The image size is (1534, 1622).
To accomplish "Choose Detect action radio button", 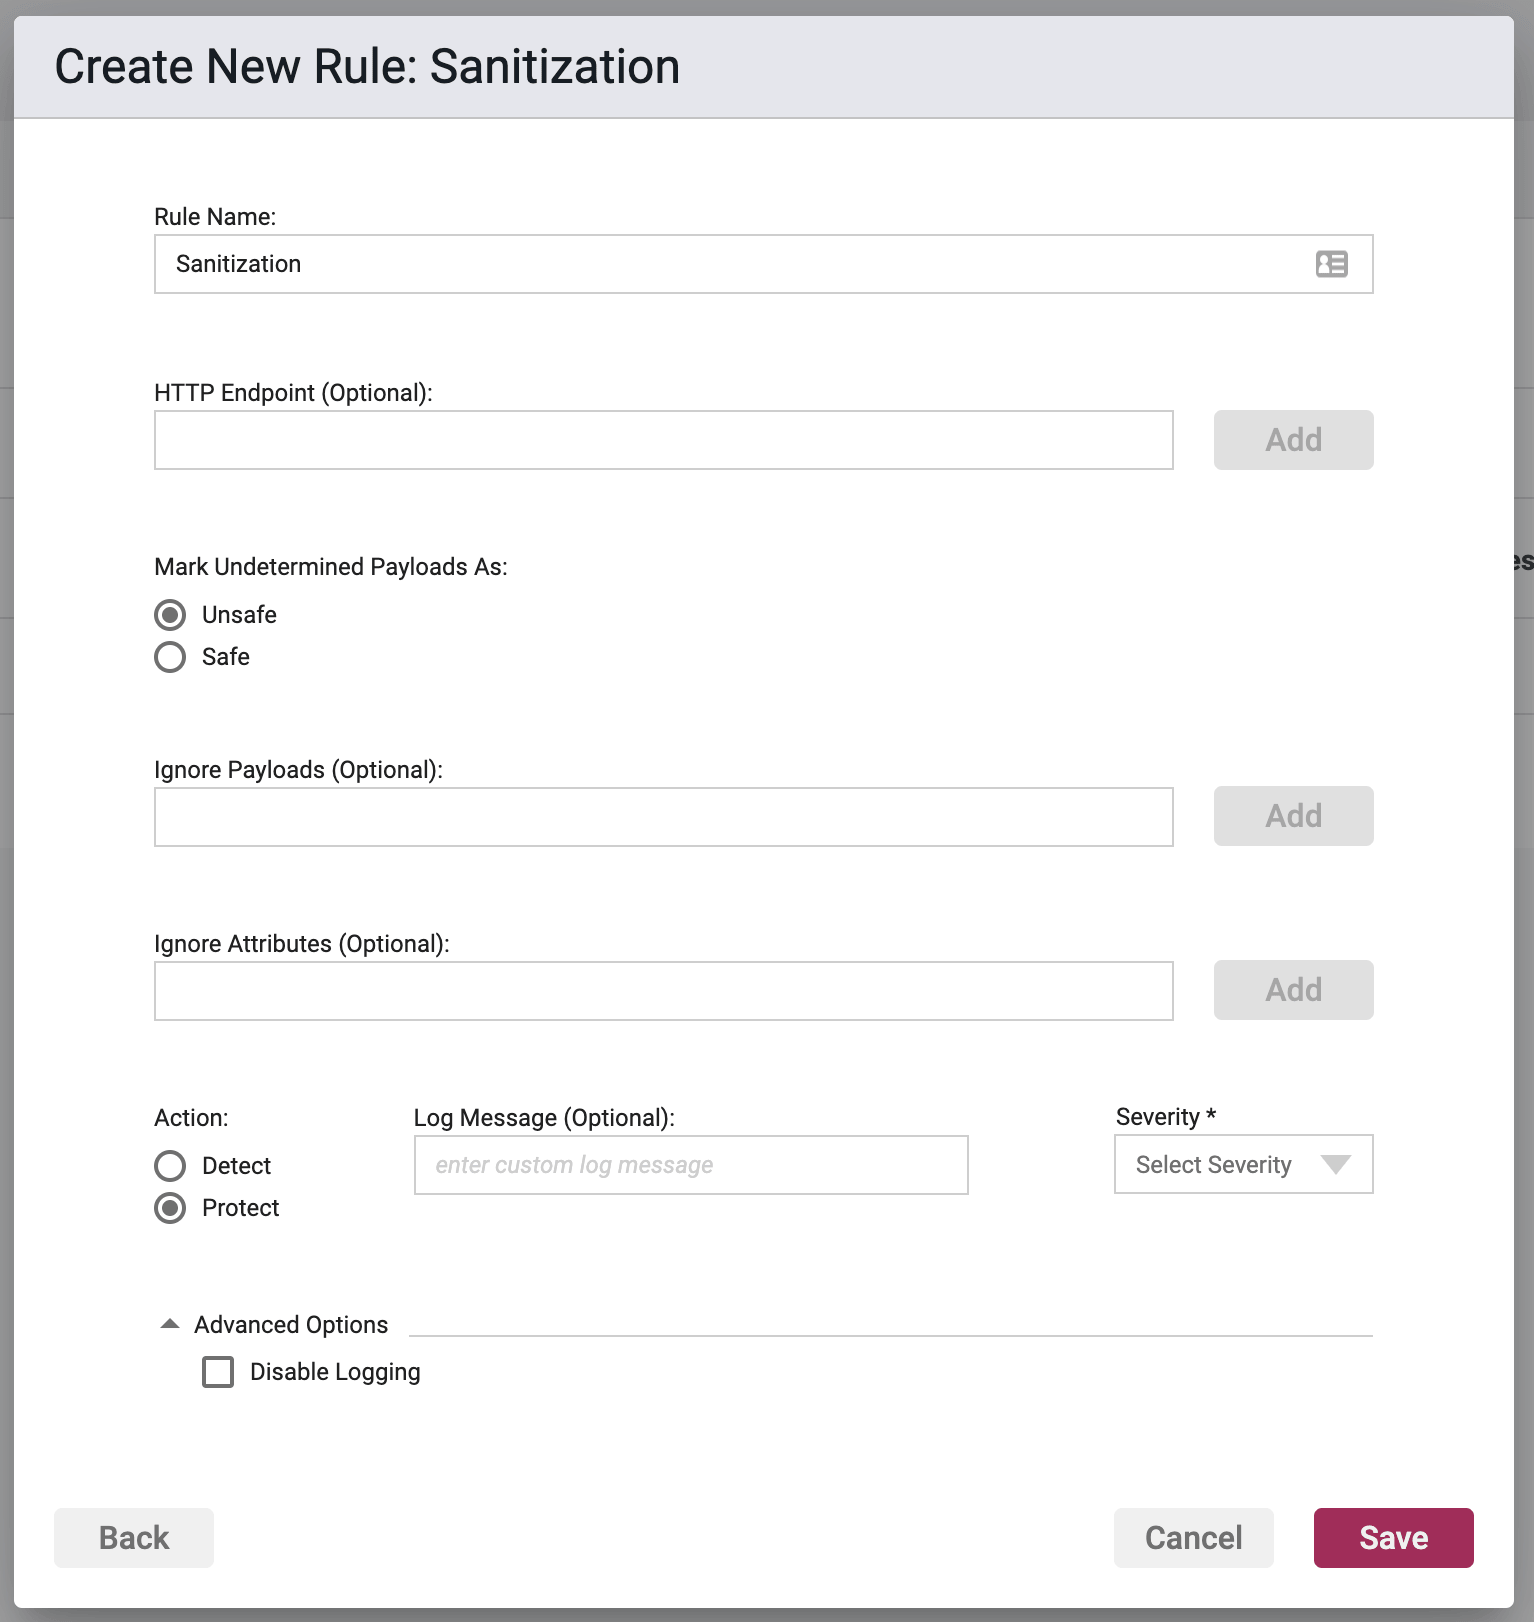I will (x=170, y=1166).
